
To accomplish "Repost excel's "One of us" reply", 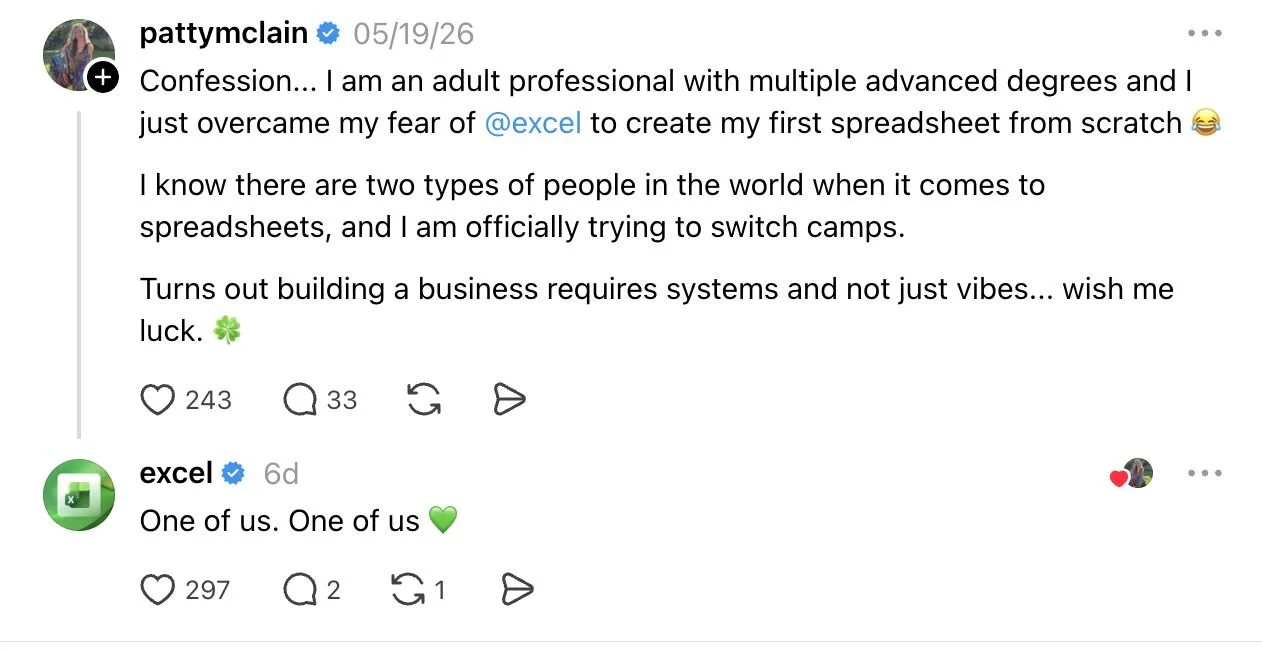I will [408, 590].
